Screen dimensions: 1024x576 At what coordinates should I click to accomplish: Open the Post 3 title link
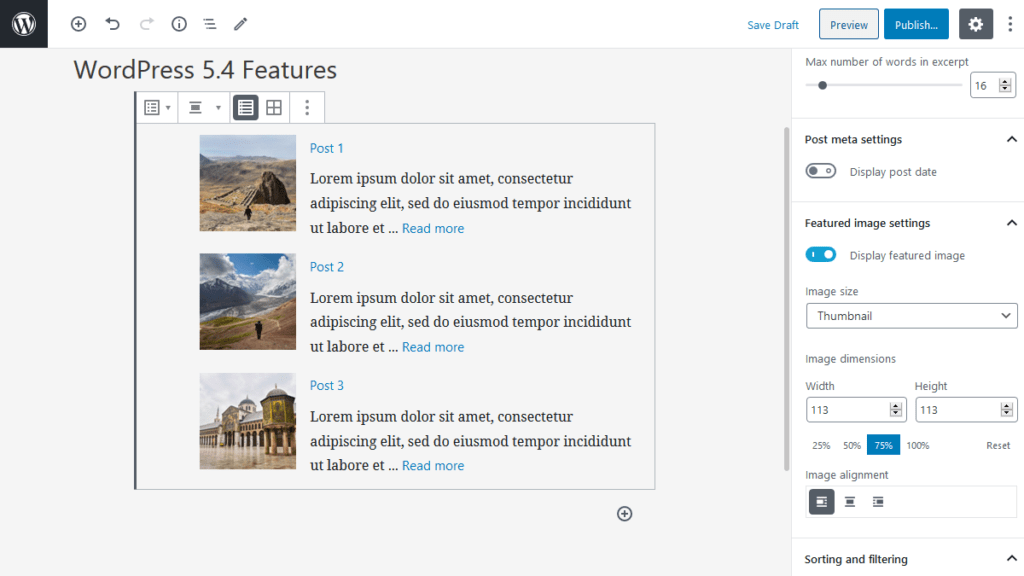click(327, 386)
